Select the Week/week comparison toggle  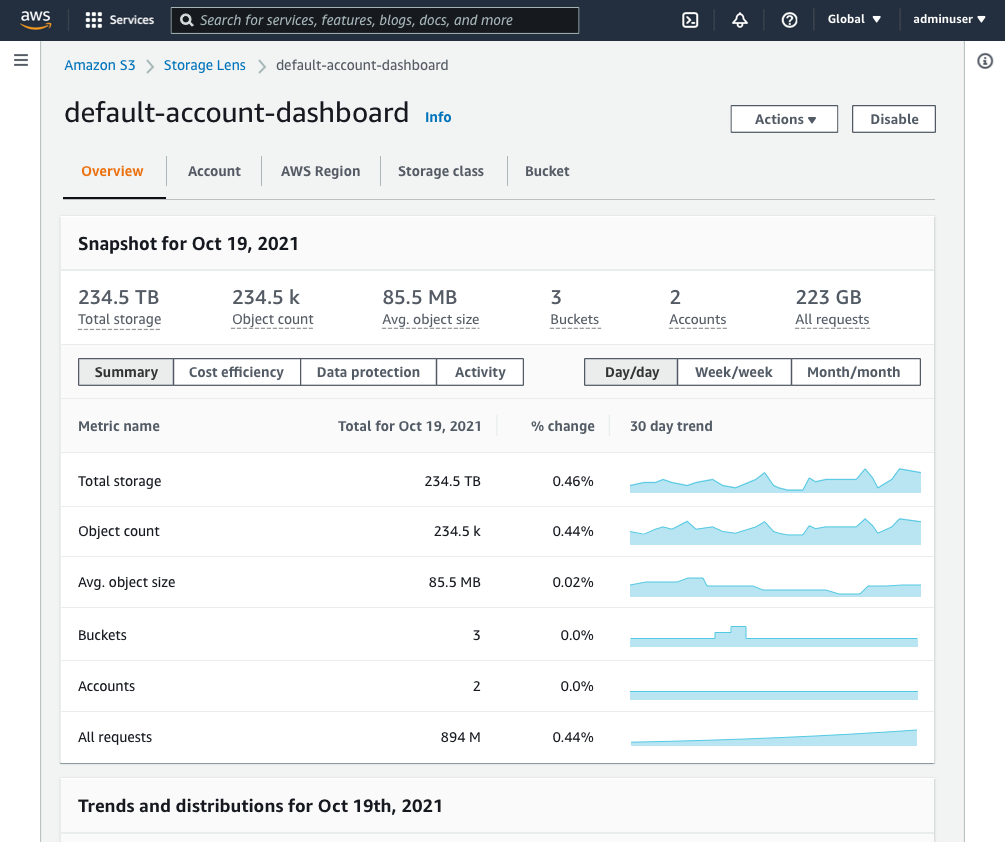[x=733, y=372]
